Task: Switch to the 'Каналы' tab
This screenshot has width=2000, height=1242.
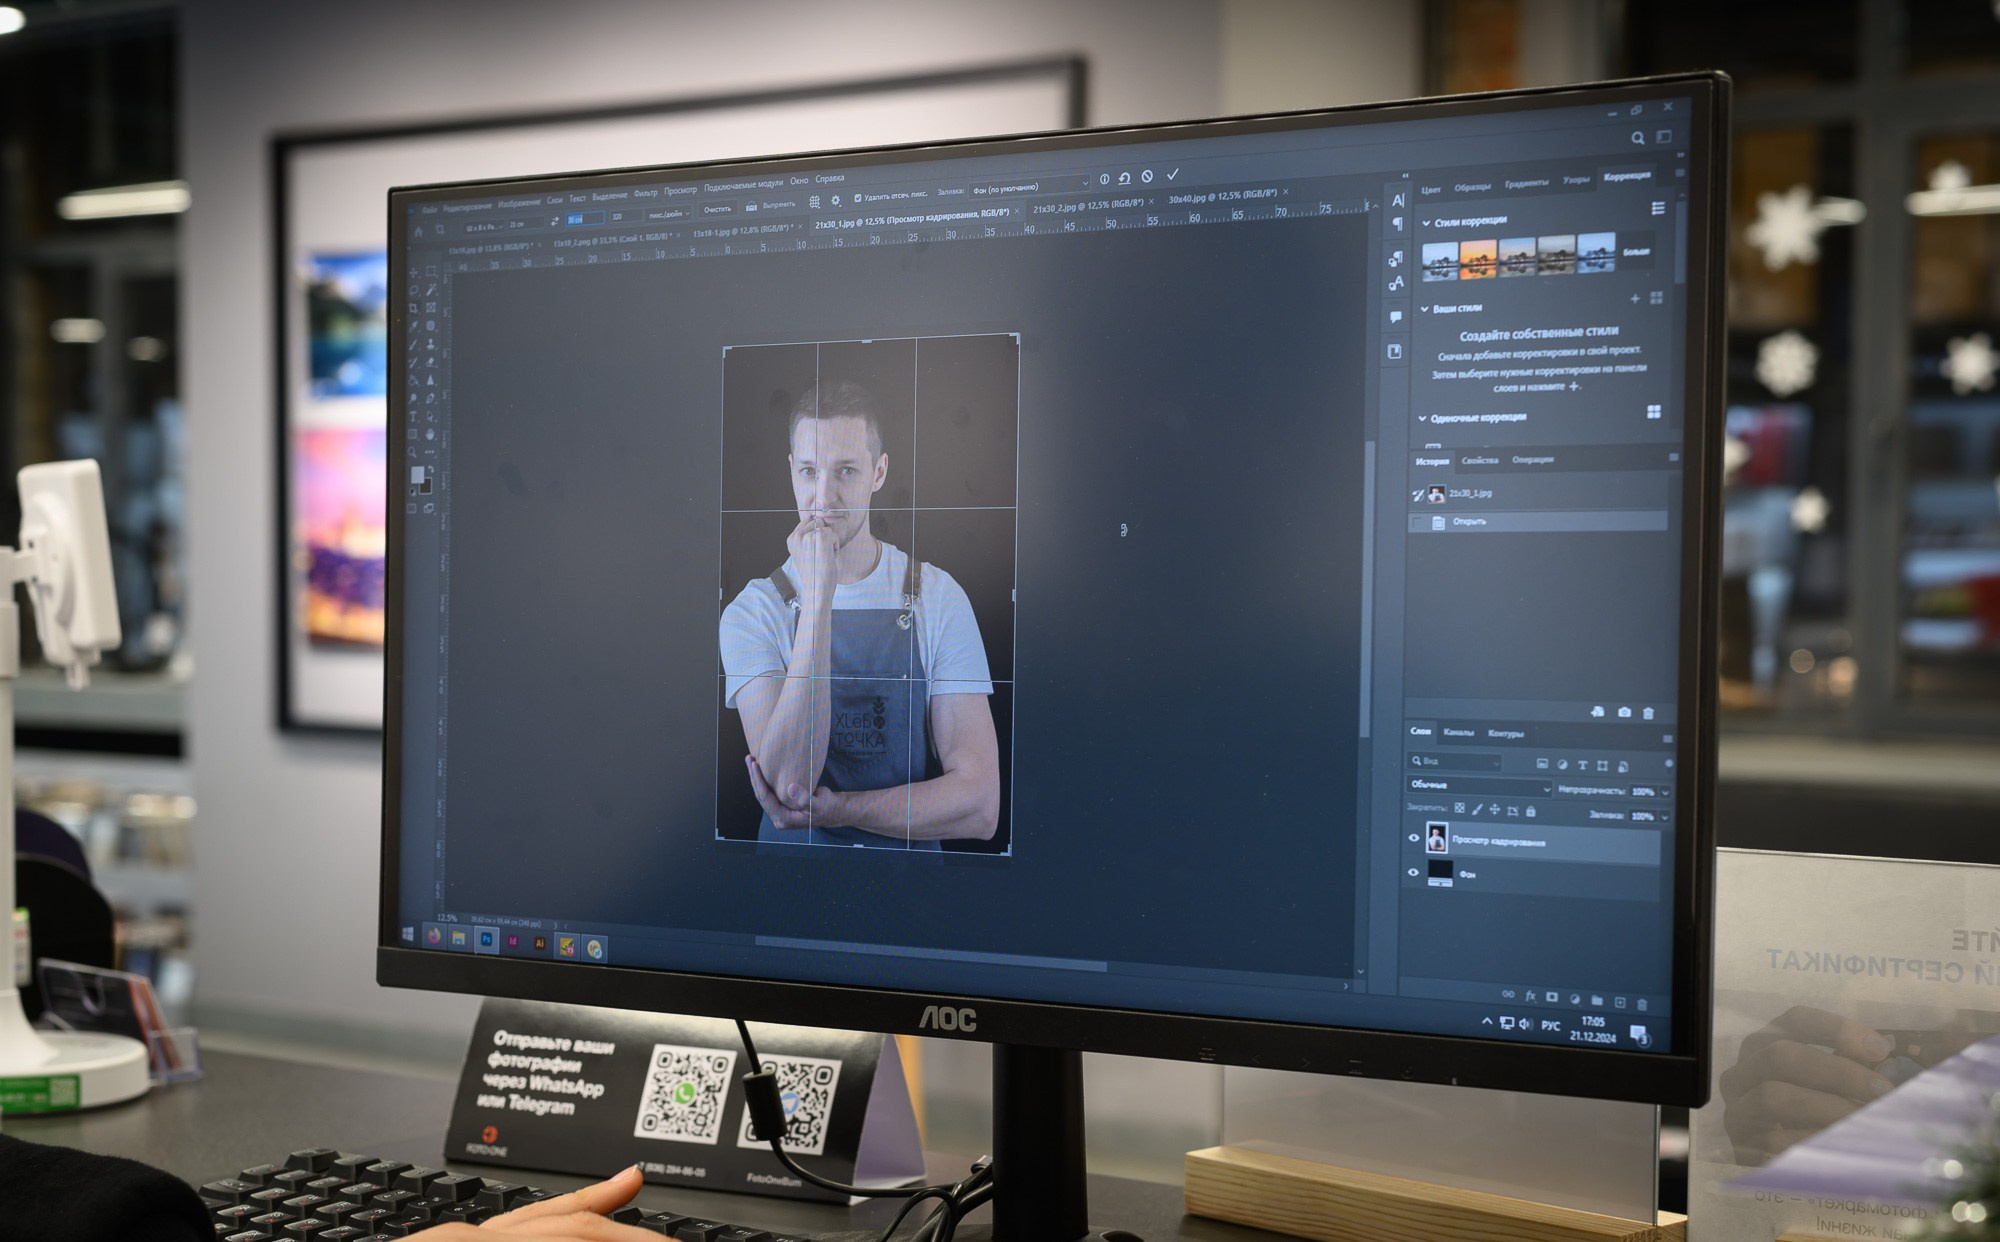Action: click(x=1458, y=733)
